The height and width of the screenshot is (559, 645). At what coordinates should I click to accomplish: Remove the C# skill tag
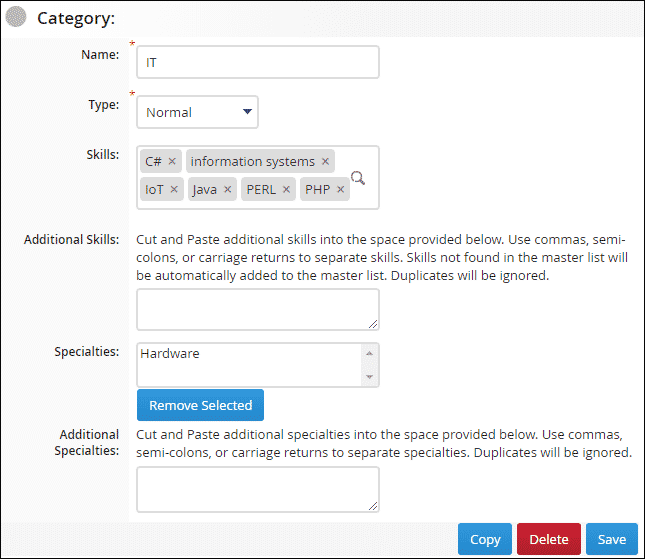pos(172,161)
